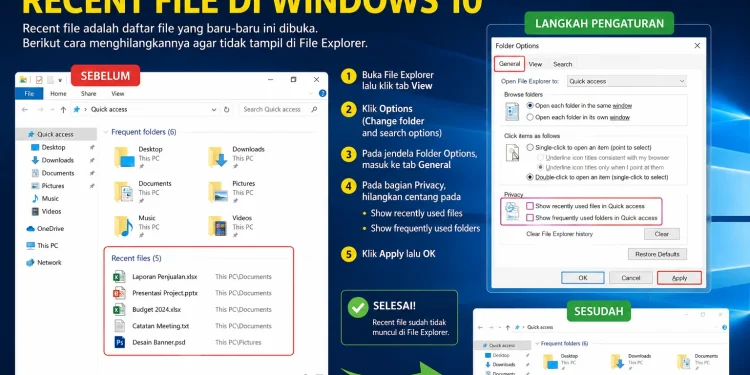Open the View ribbon tab in File Explorer
The height and width of the screenshot is (375, 750).
pos(118,94)
